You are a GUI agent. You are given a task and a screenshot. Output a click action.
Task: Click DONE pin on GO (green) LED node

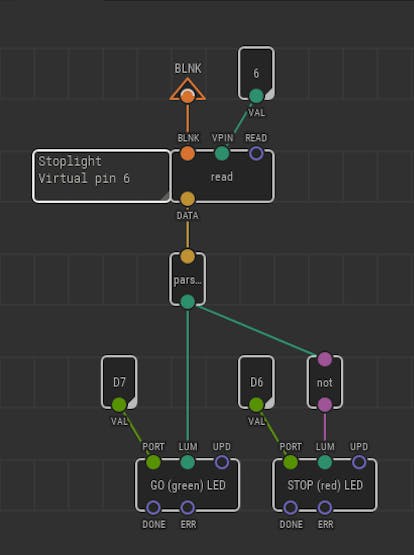153,508
